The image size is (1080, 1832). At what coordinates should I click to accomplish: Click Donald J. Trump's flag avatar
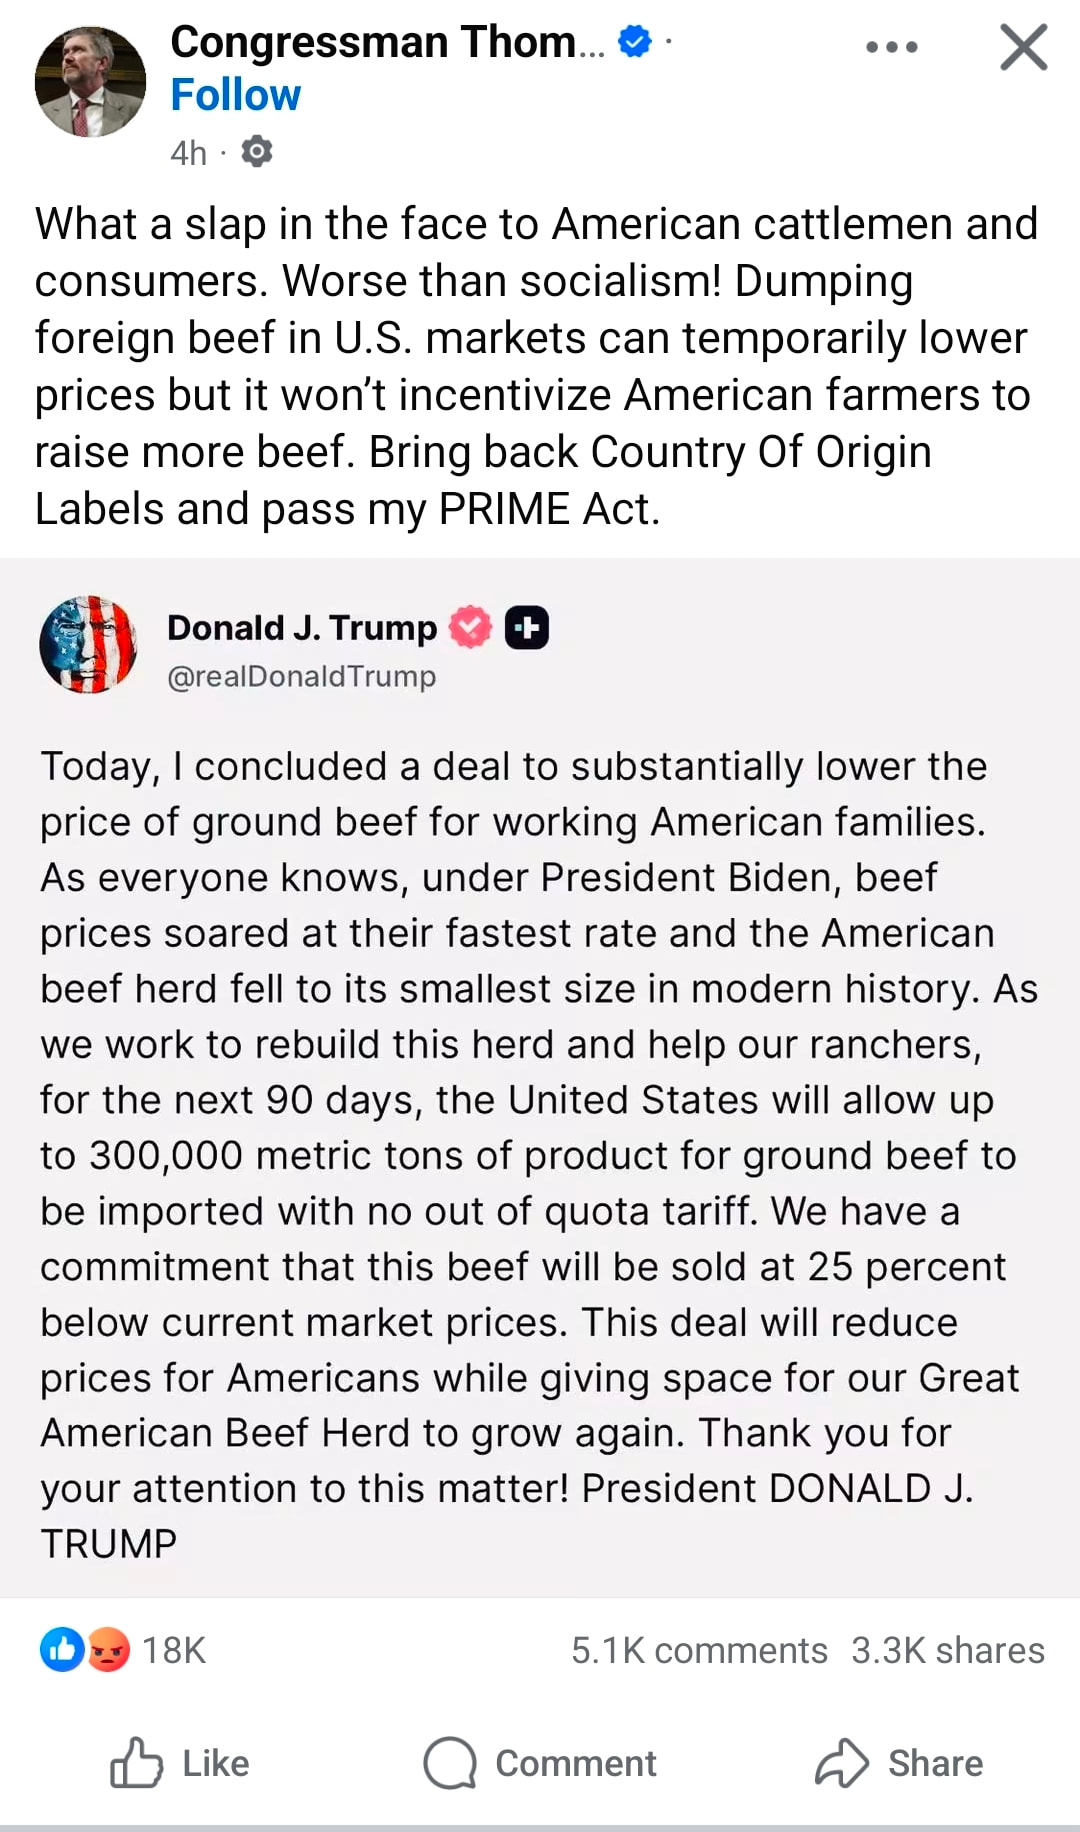coord(88,645)
